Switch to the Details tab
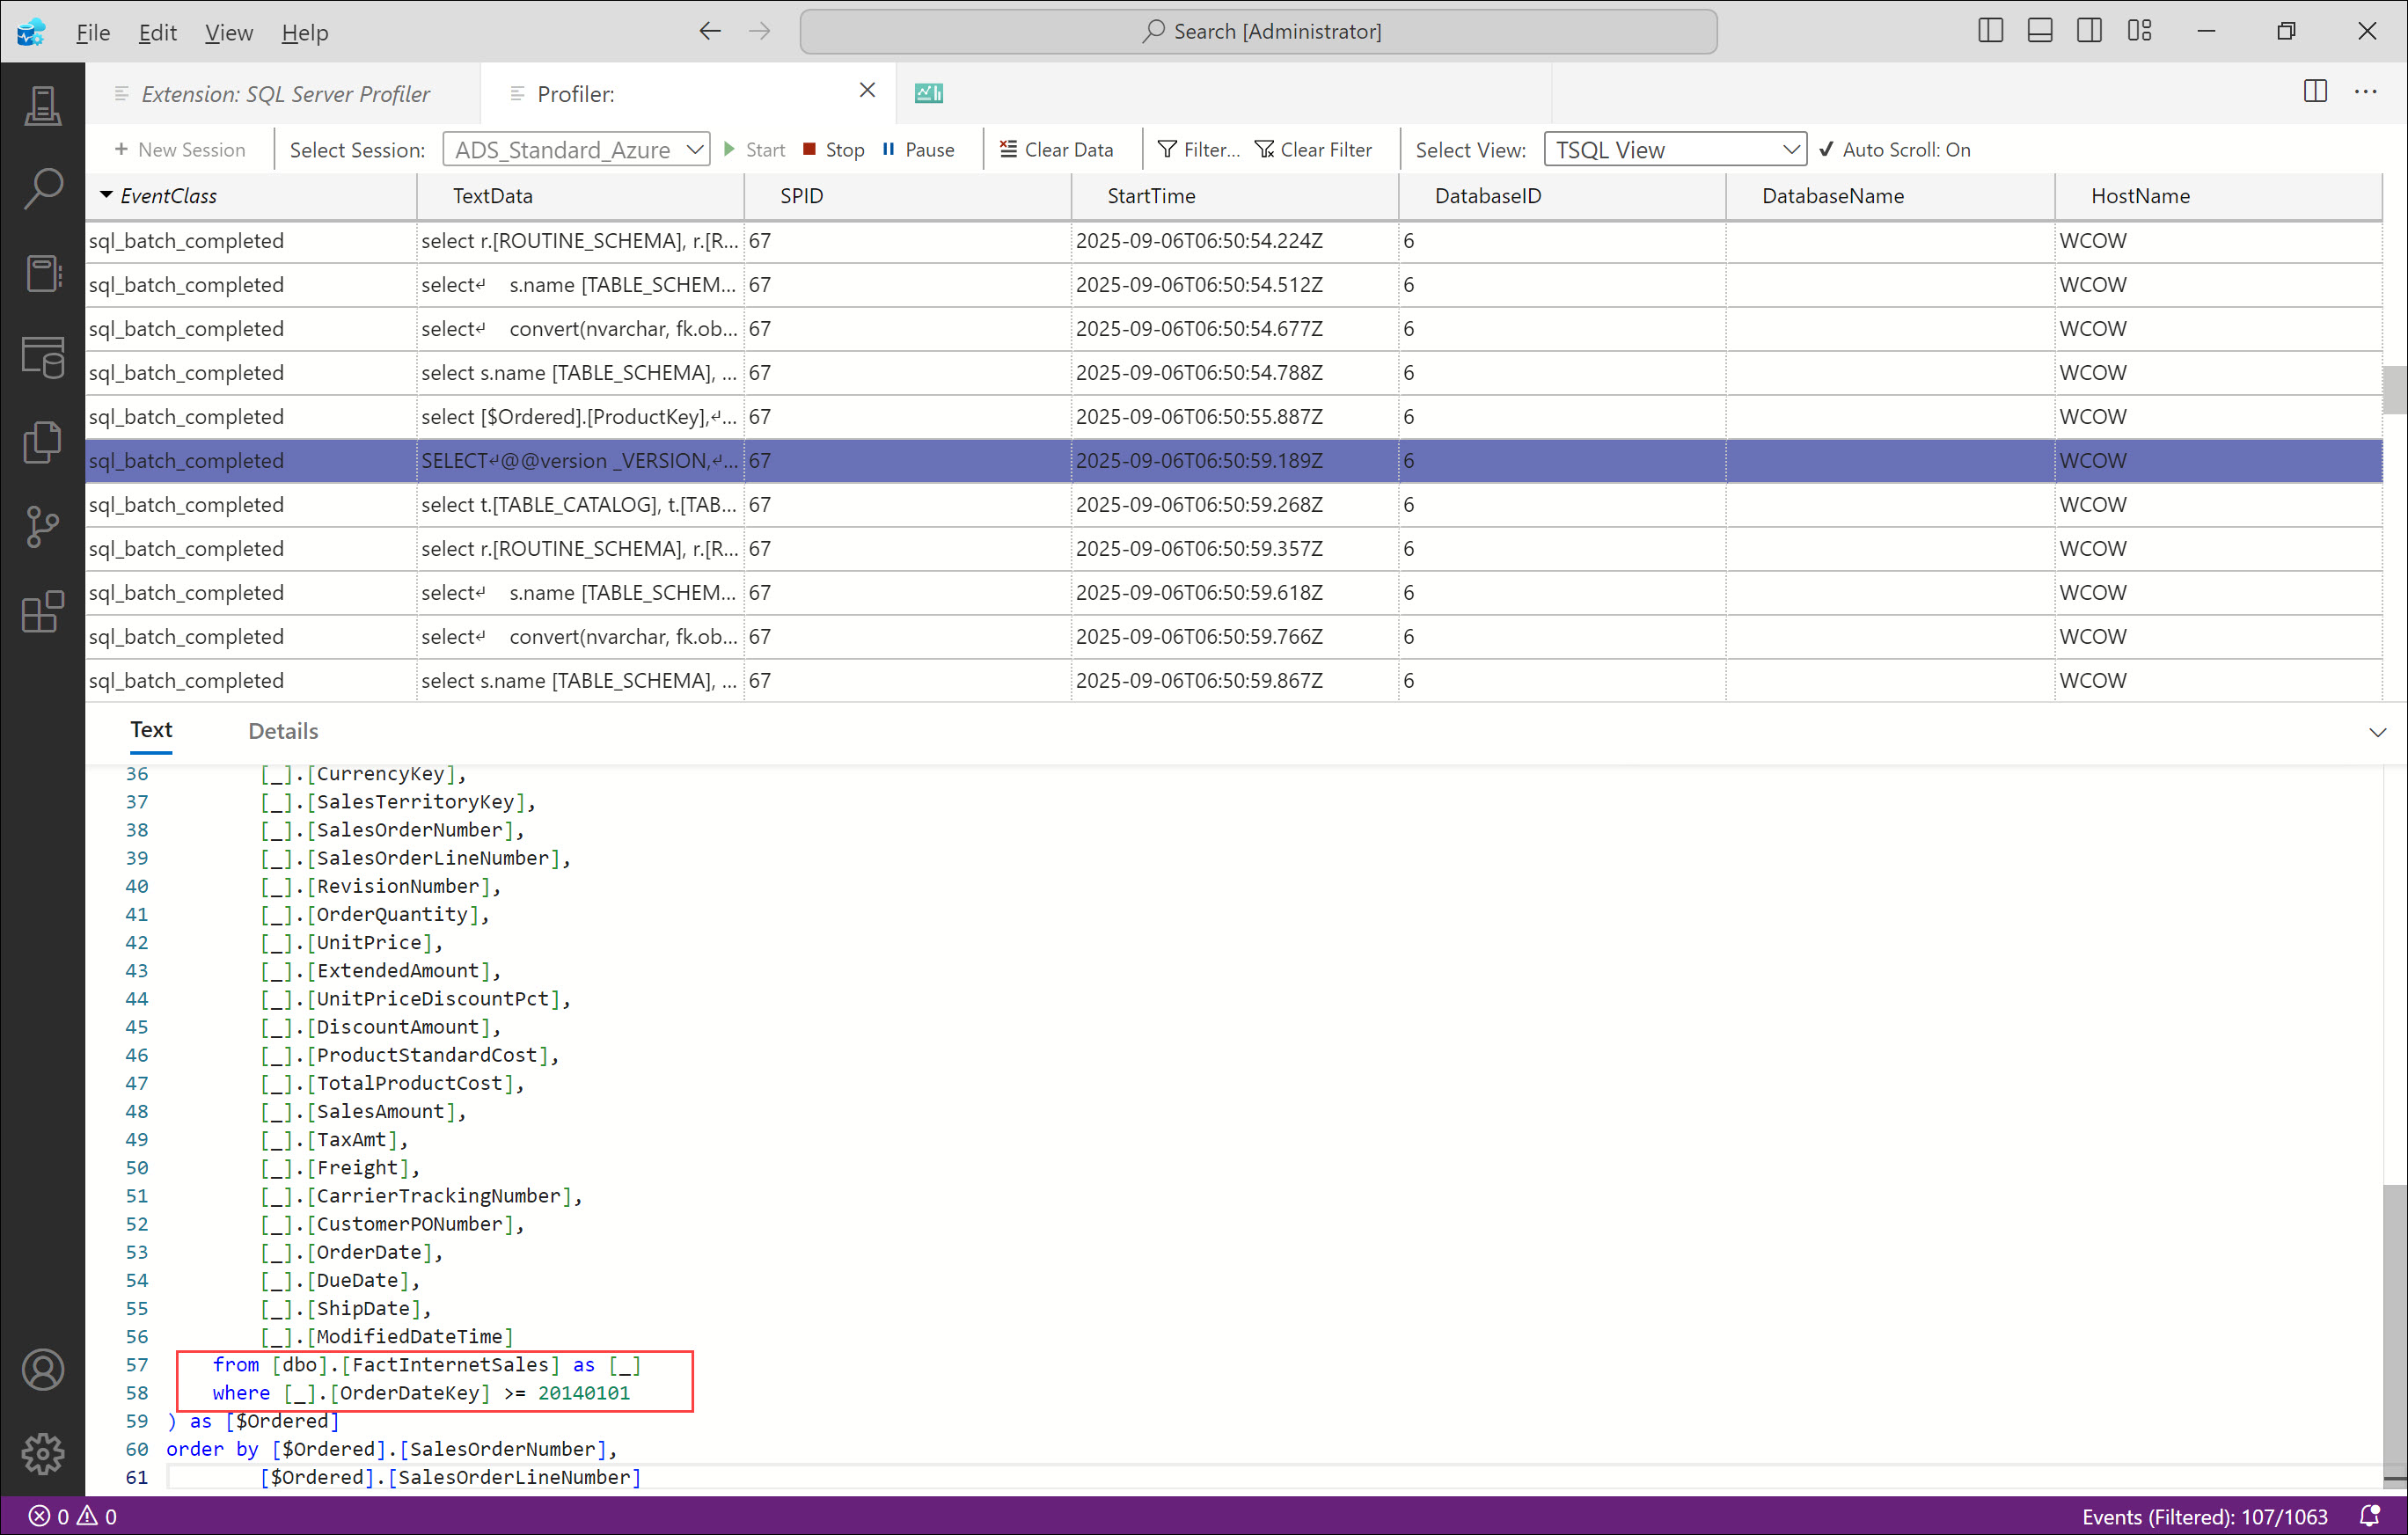This screenshot has height=1535, width=2408. (x=283, y=731)
